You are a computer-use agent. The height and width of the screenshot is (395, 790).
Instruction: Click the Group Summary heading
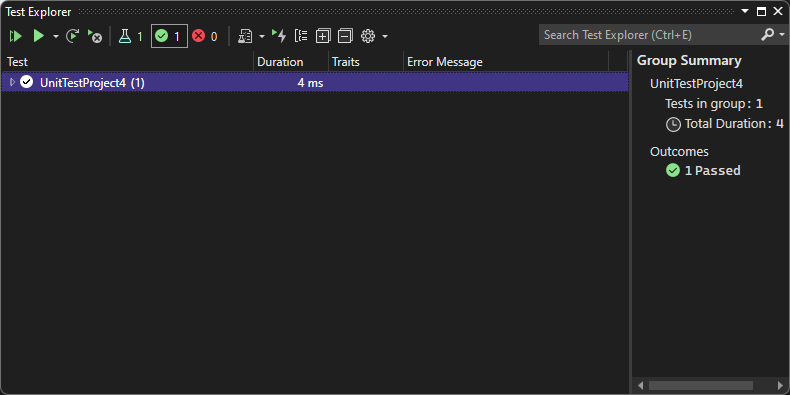(x=689, y=60)
